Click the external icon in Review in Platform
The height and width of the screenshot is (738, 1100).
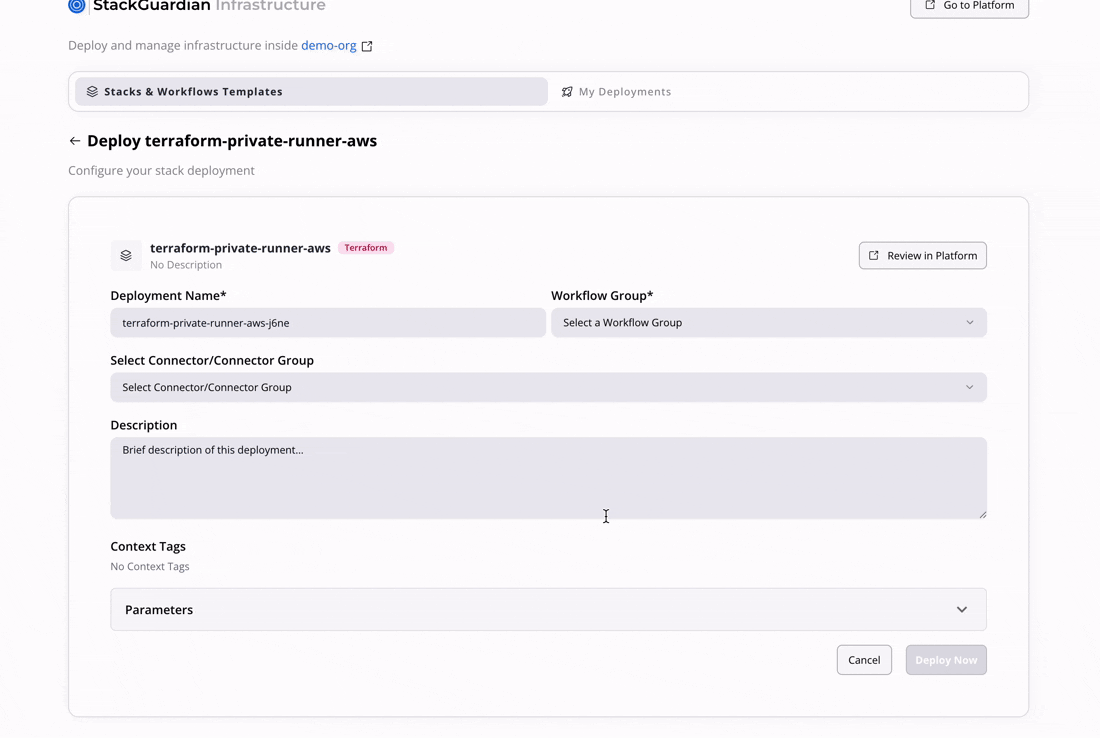[x=874, y=256]
